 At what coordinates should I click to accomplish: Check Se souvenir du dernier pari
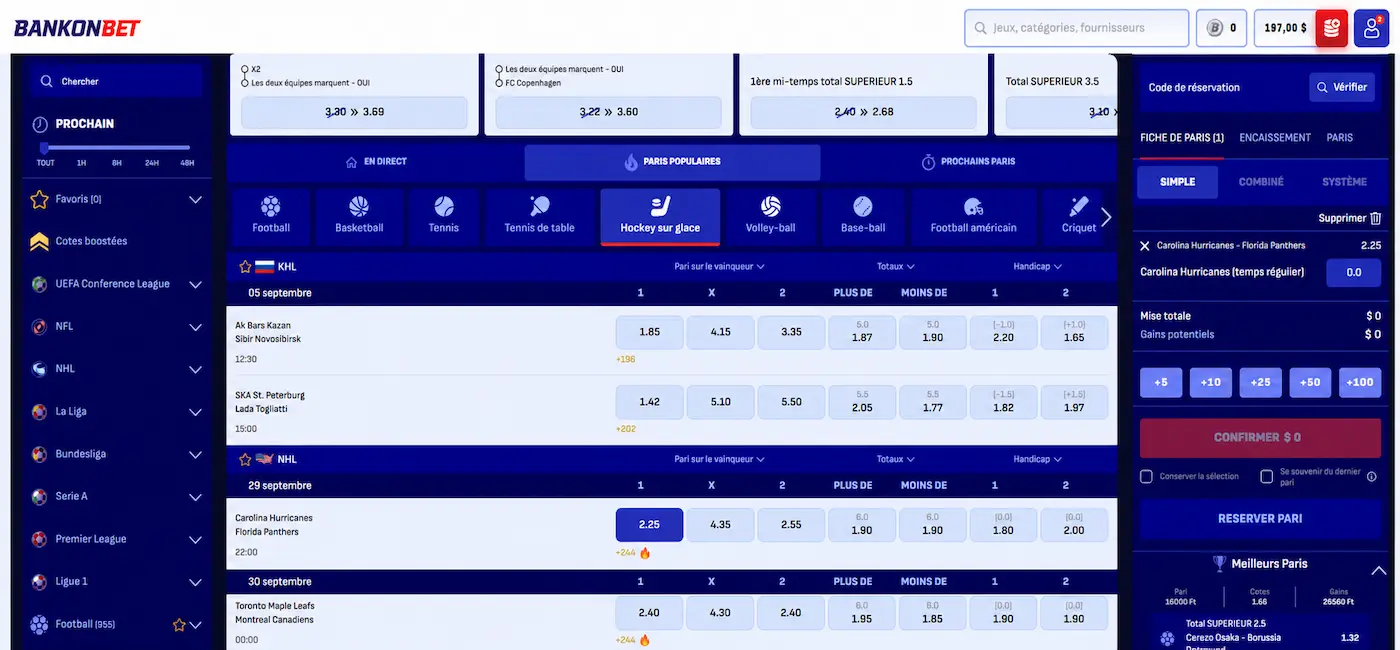pos(1267,477)
